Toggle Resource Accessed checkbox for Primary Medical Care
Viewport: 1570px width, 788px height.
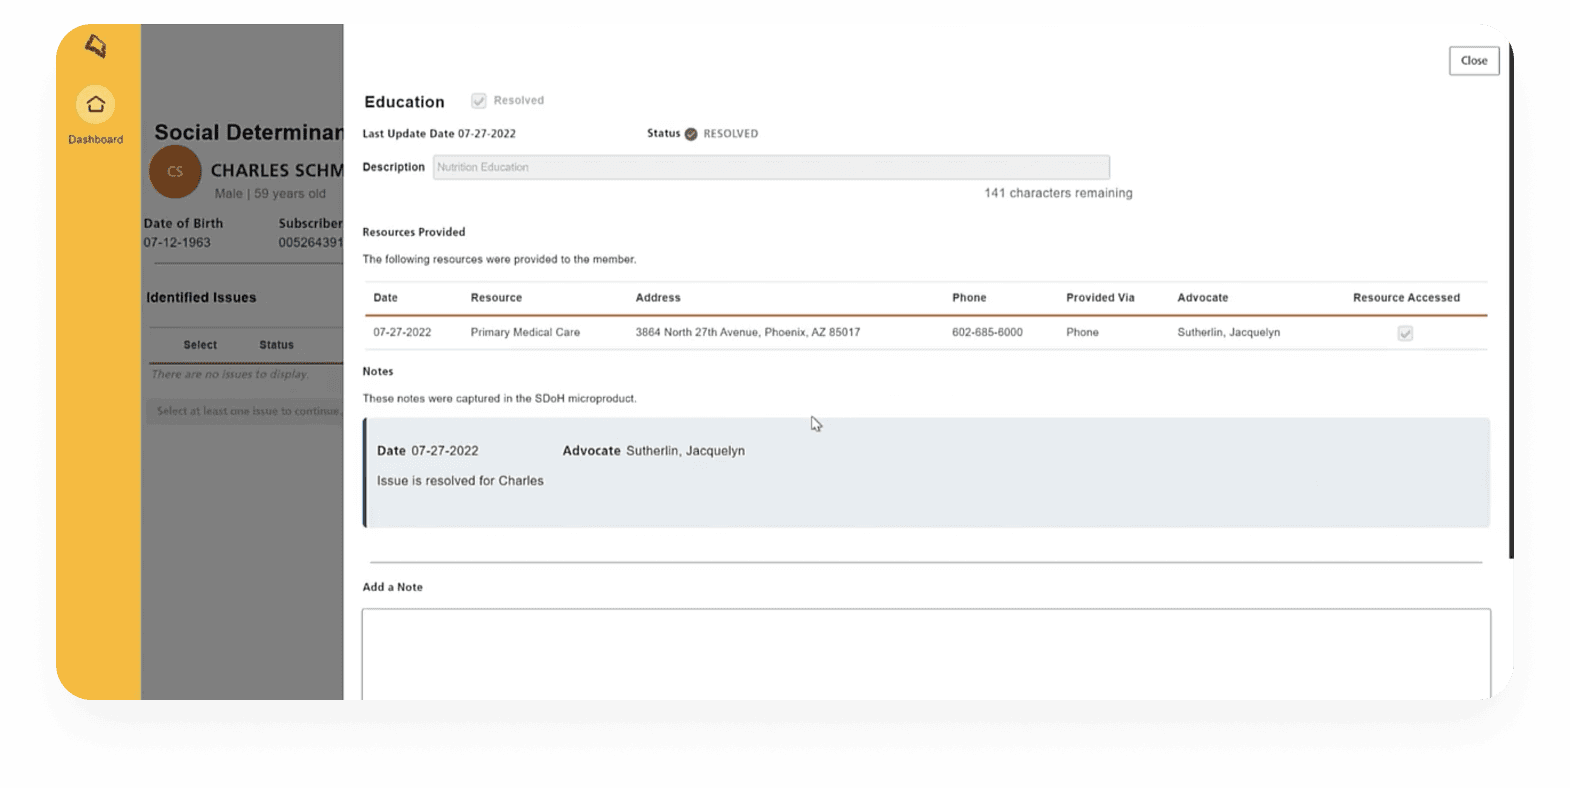coord(1405,333)
